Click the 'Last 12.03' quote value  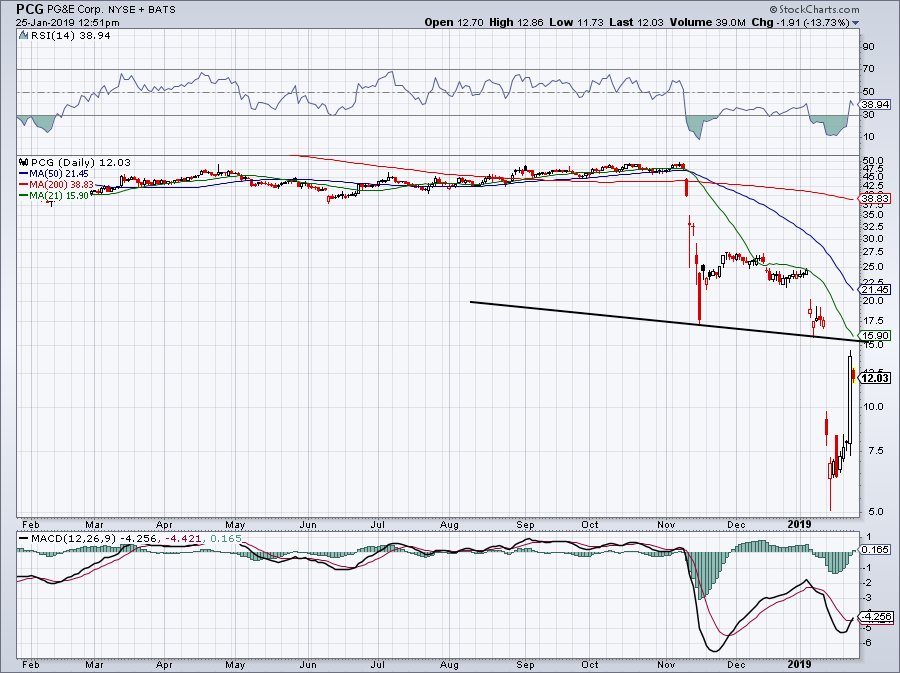click(x=636, y=22)
